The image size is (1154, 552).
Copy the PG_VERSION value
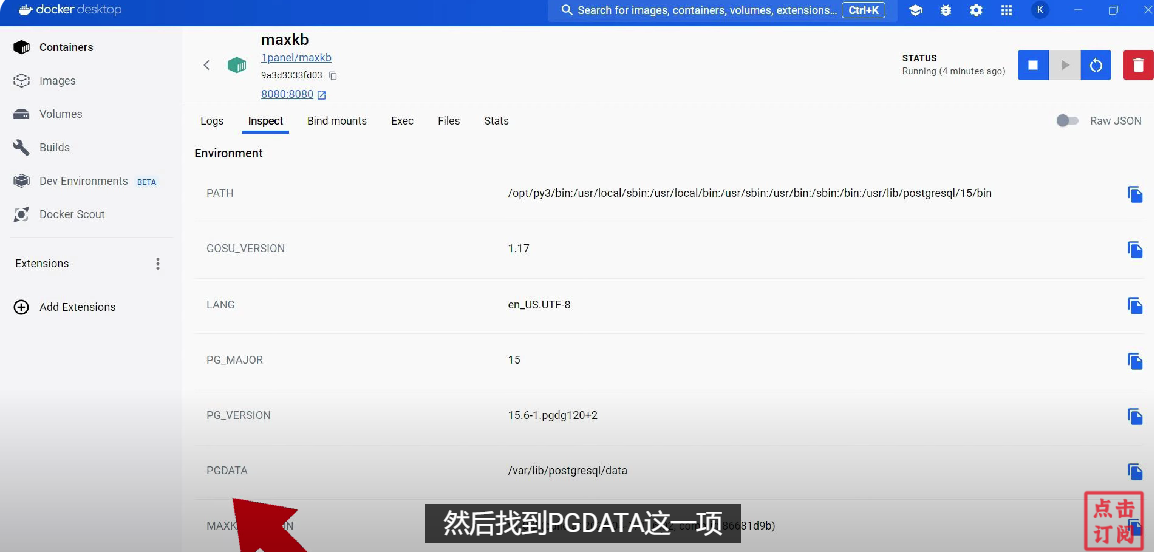pyautogui.click(x=1135, y=417)
